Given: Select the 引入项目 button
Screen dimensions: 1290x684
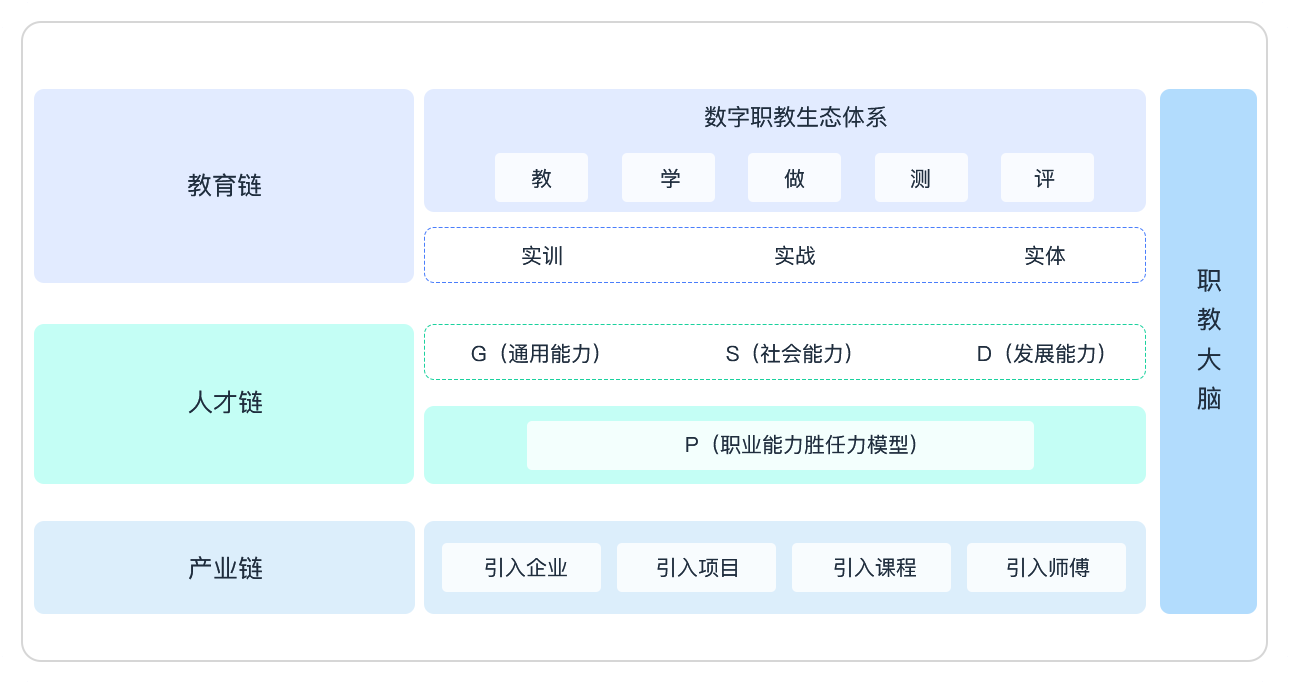Looking at the screenshot, I should pos(696,568).
